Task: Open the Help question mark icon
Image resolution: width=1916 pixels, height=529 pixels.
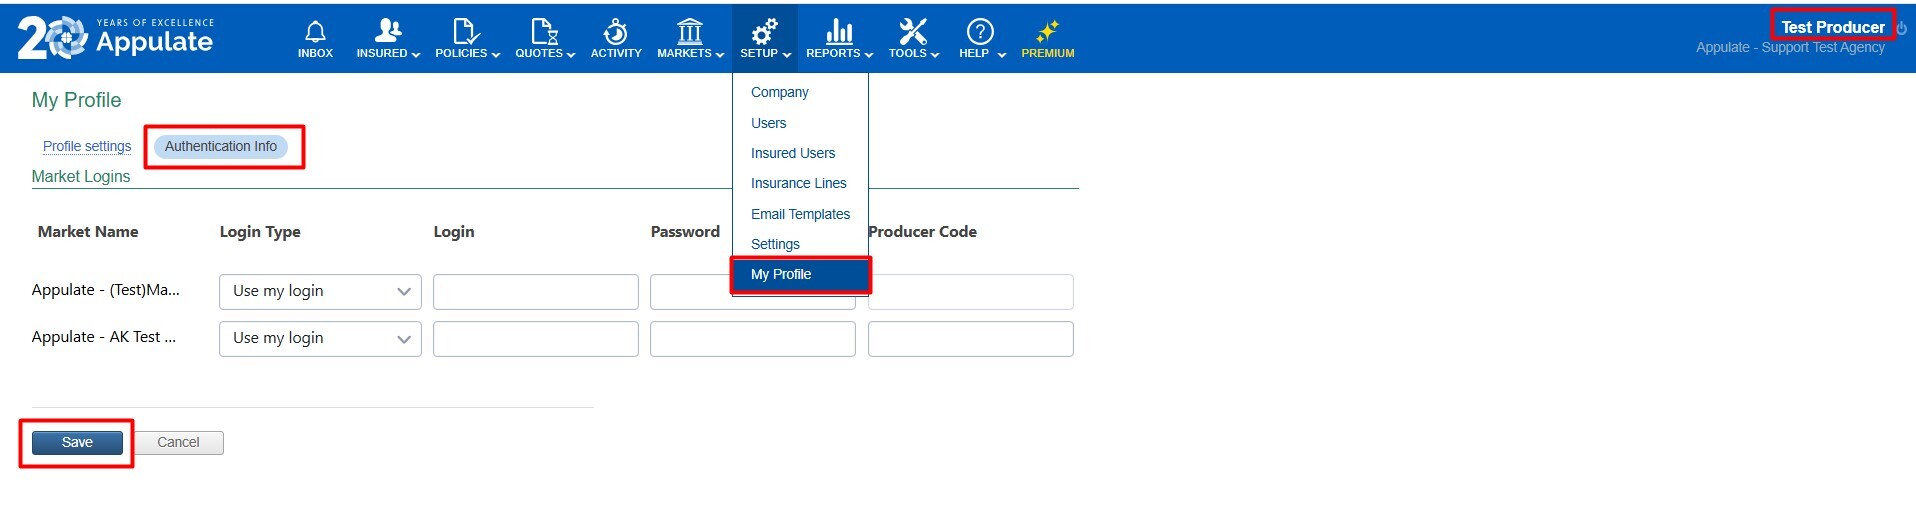Action: click(x=980, y=32)
